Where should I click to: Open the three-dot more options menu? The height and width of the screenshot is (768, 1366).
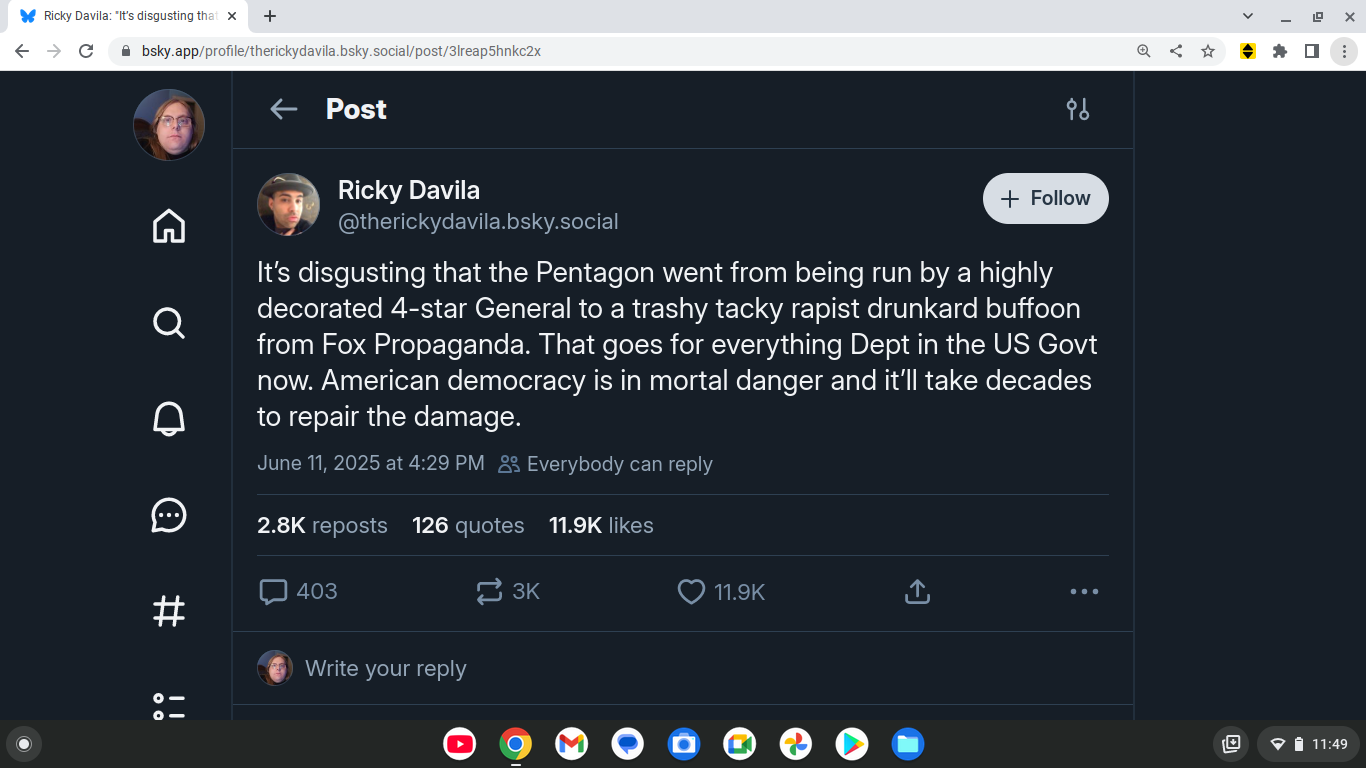[1084, 592]
